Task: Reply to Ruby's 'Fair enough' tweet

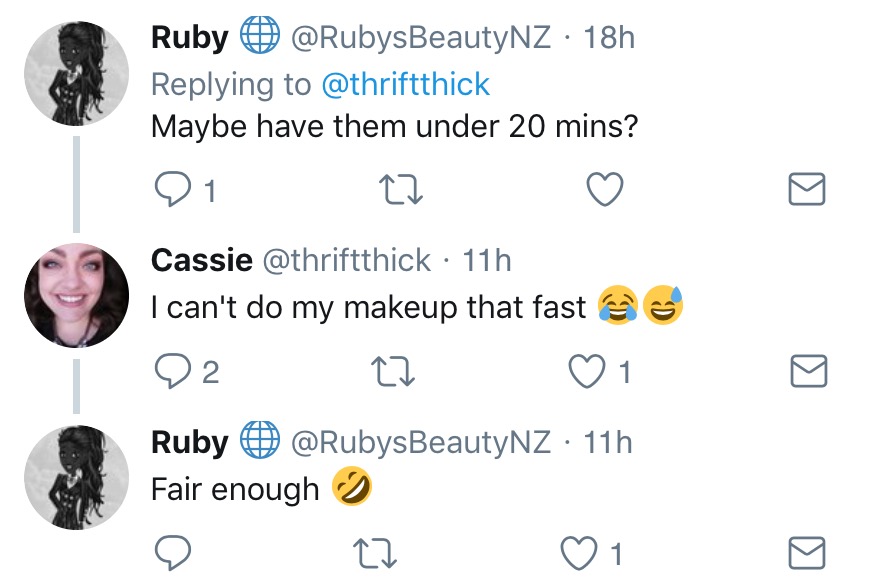Action: 174,552
